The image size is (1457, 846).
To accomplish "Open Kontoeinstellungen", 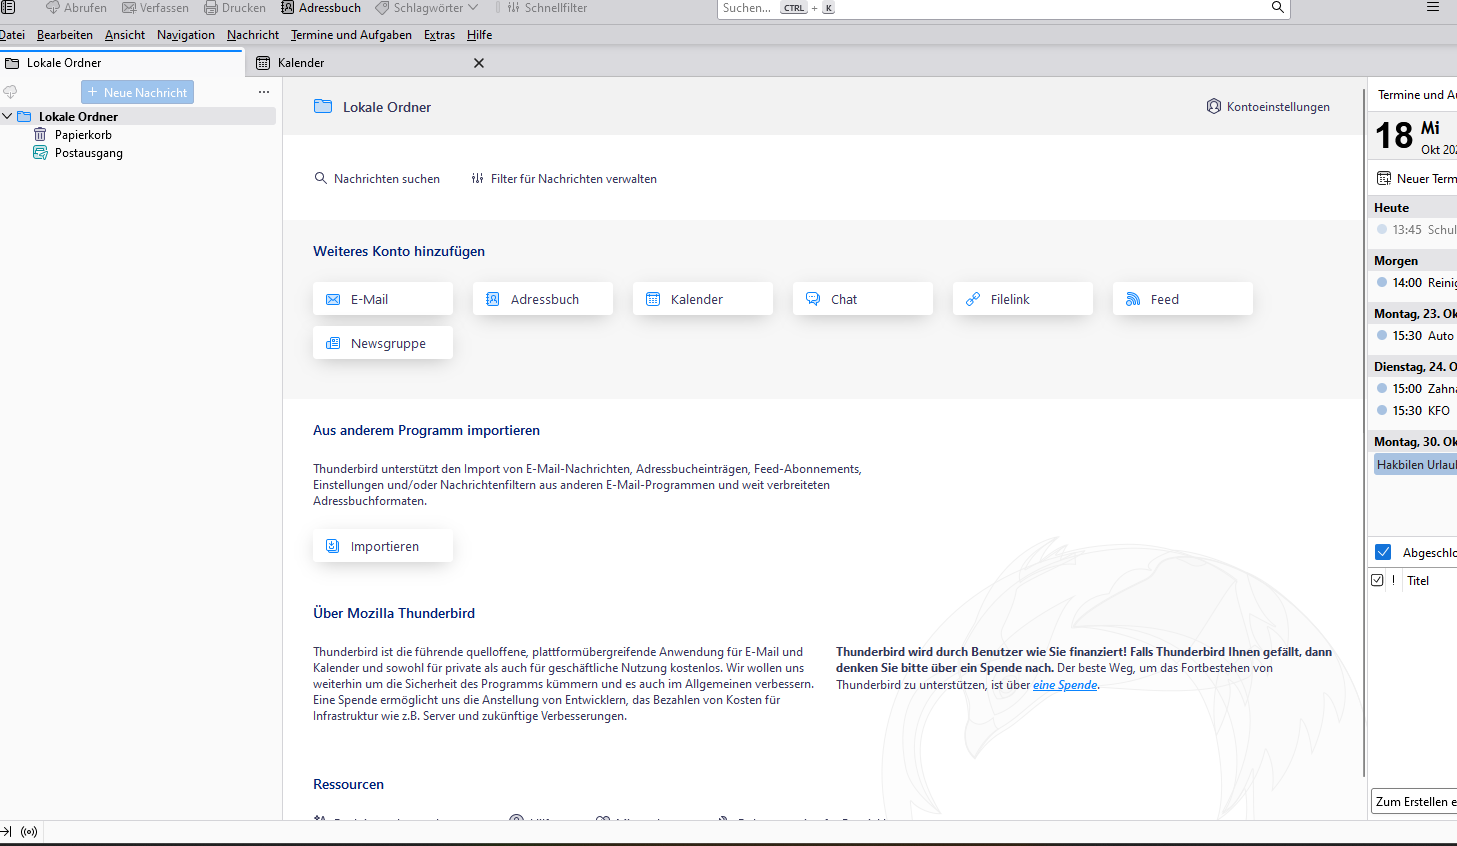I will click(1268, 107).
